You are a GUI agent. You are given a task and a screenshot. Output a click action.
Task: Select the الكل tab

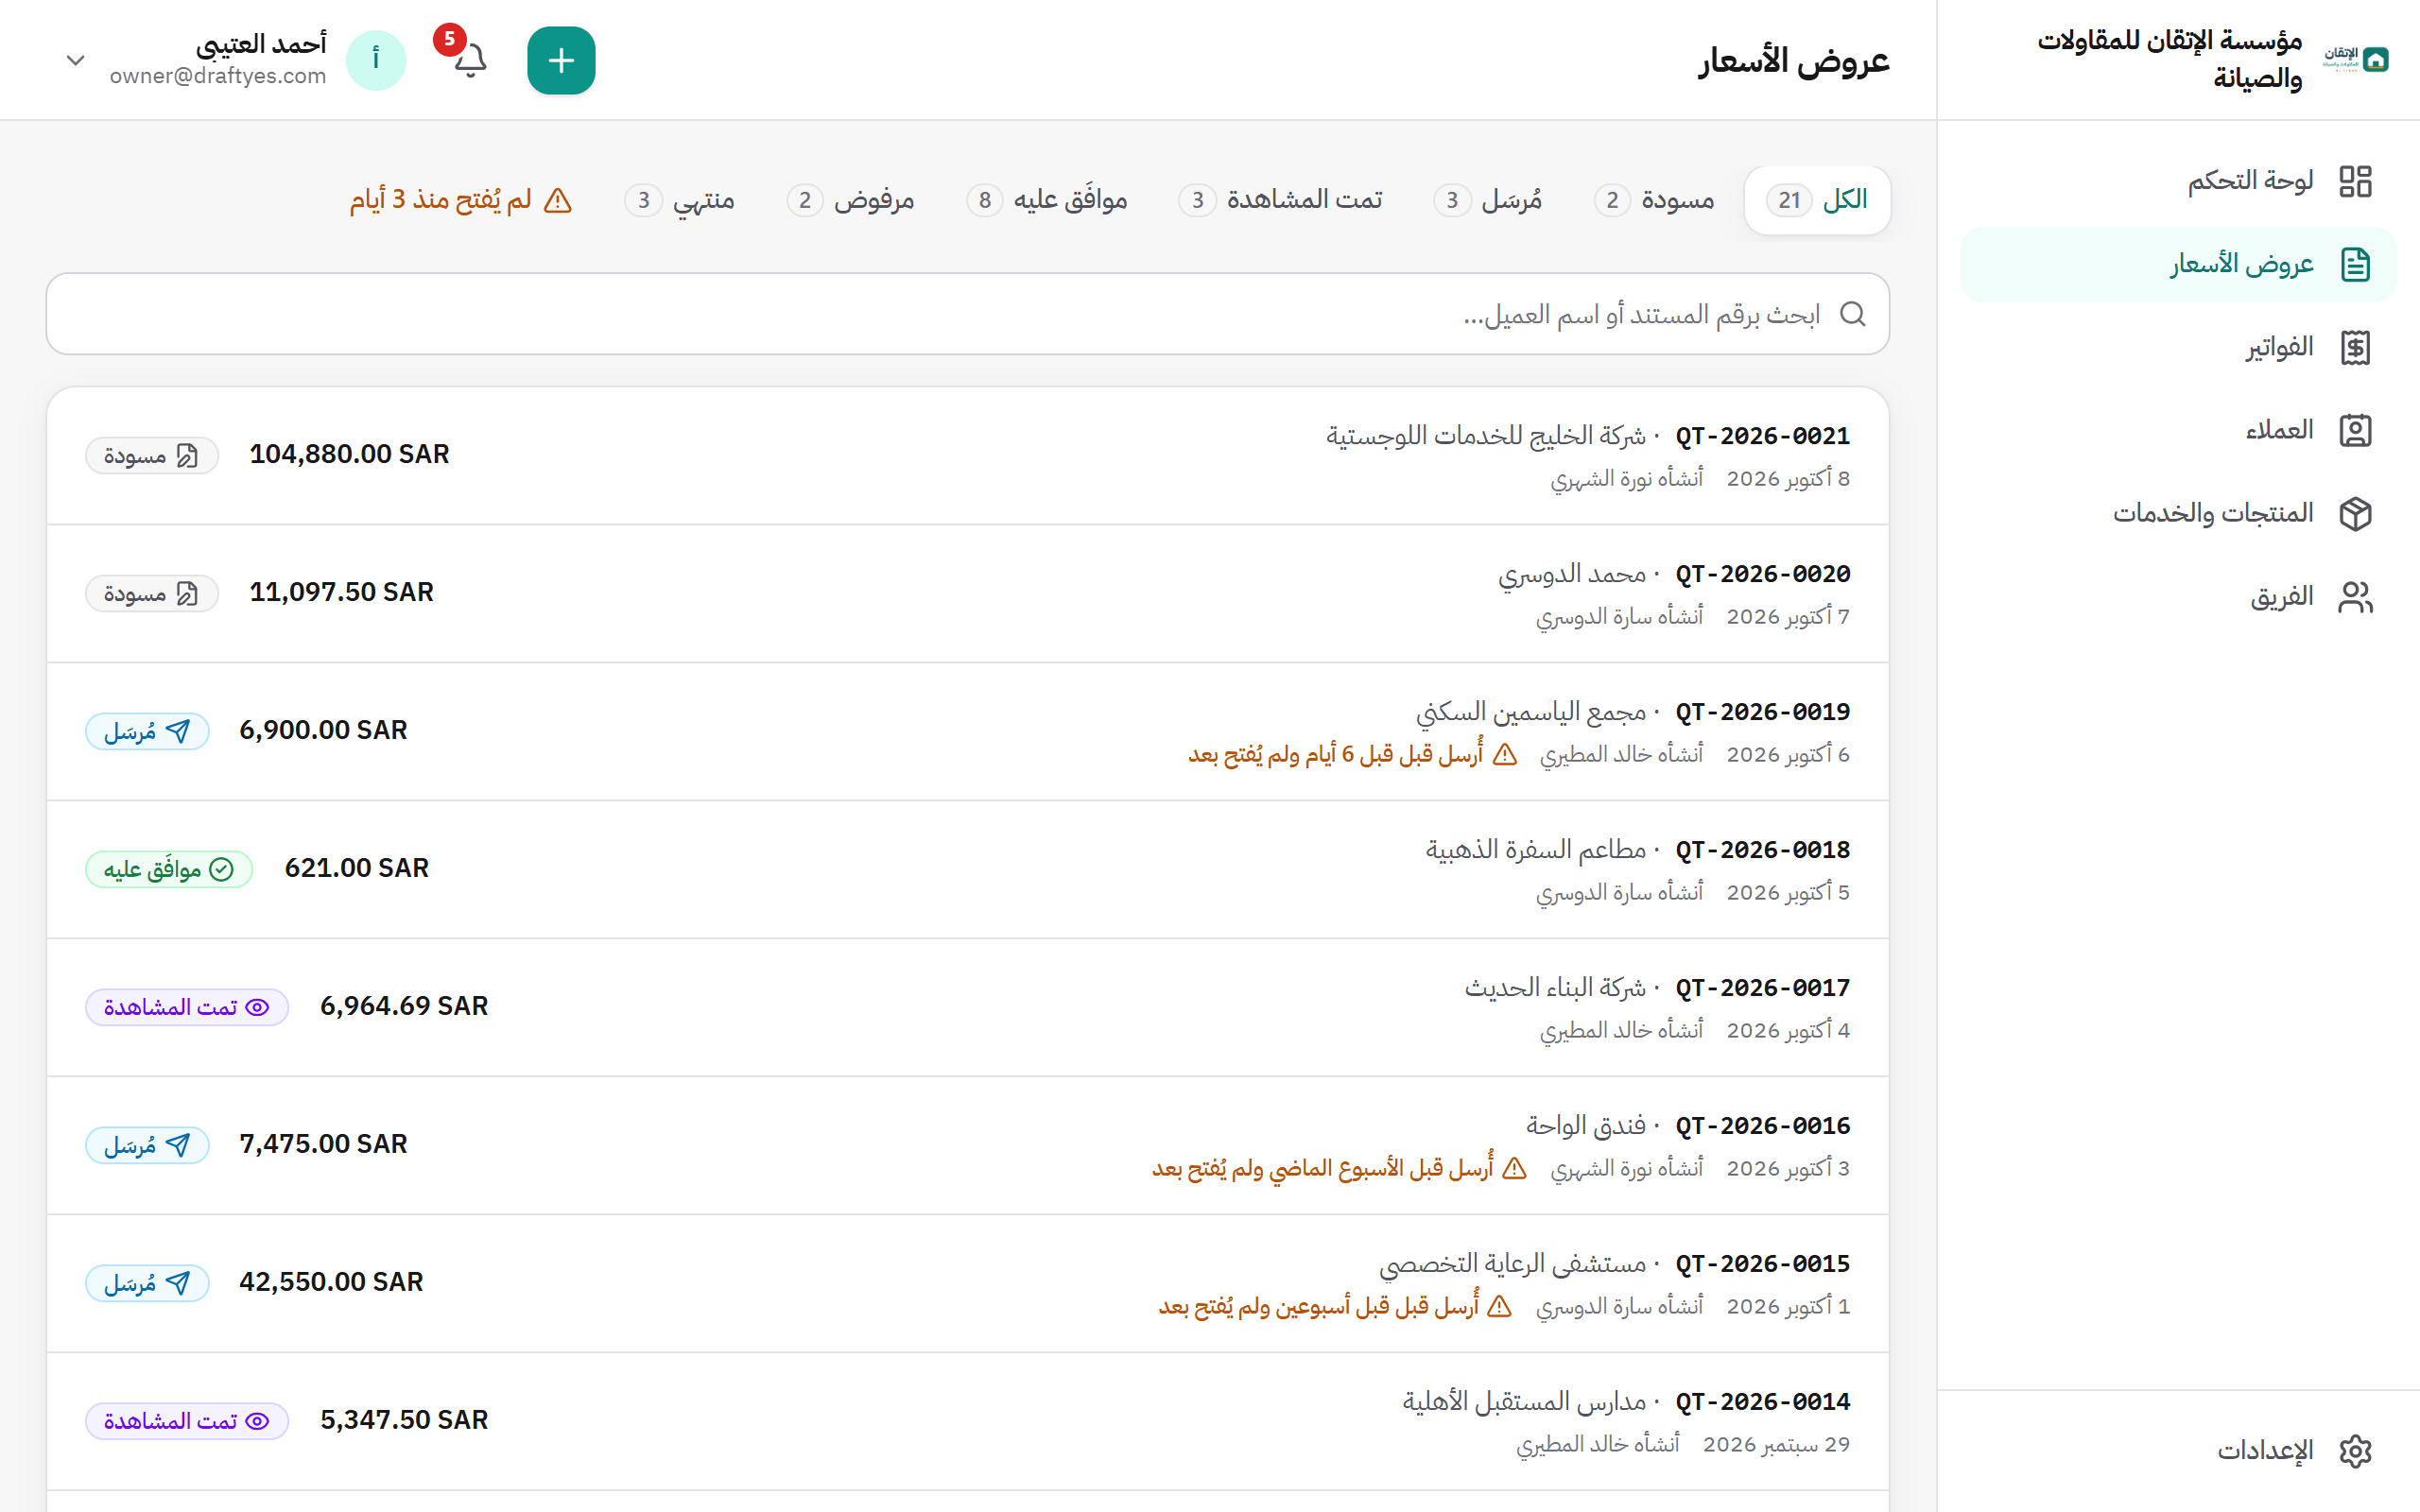pos(1817,200)
